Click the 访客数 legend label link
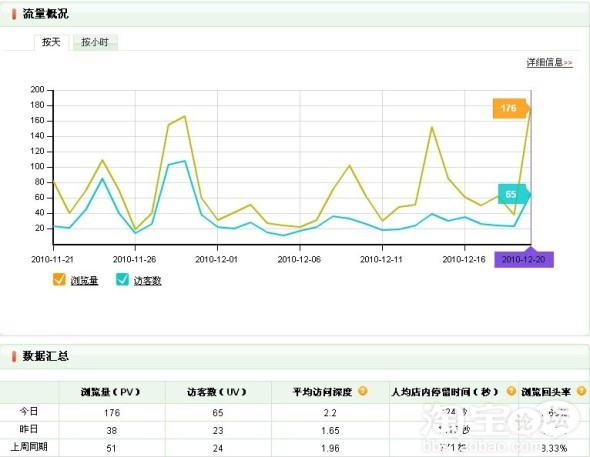 tap(148, 281)
